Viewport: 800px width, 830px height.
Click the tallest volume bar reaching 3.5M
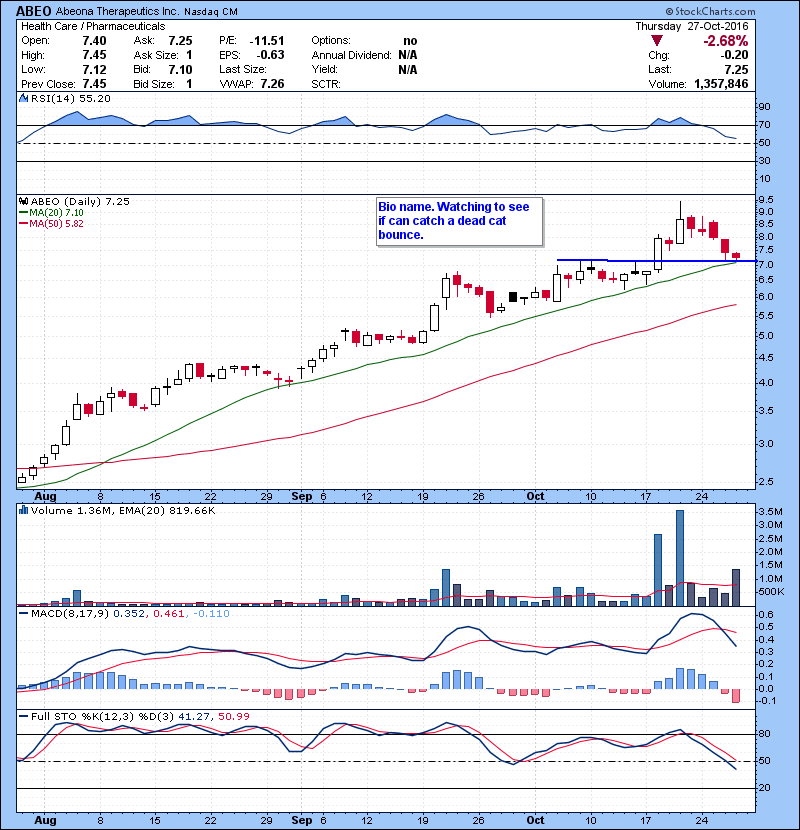coord(680,558)
